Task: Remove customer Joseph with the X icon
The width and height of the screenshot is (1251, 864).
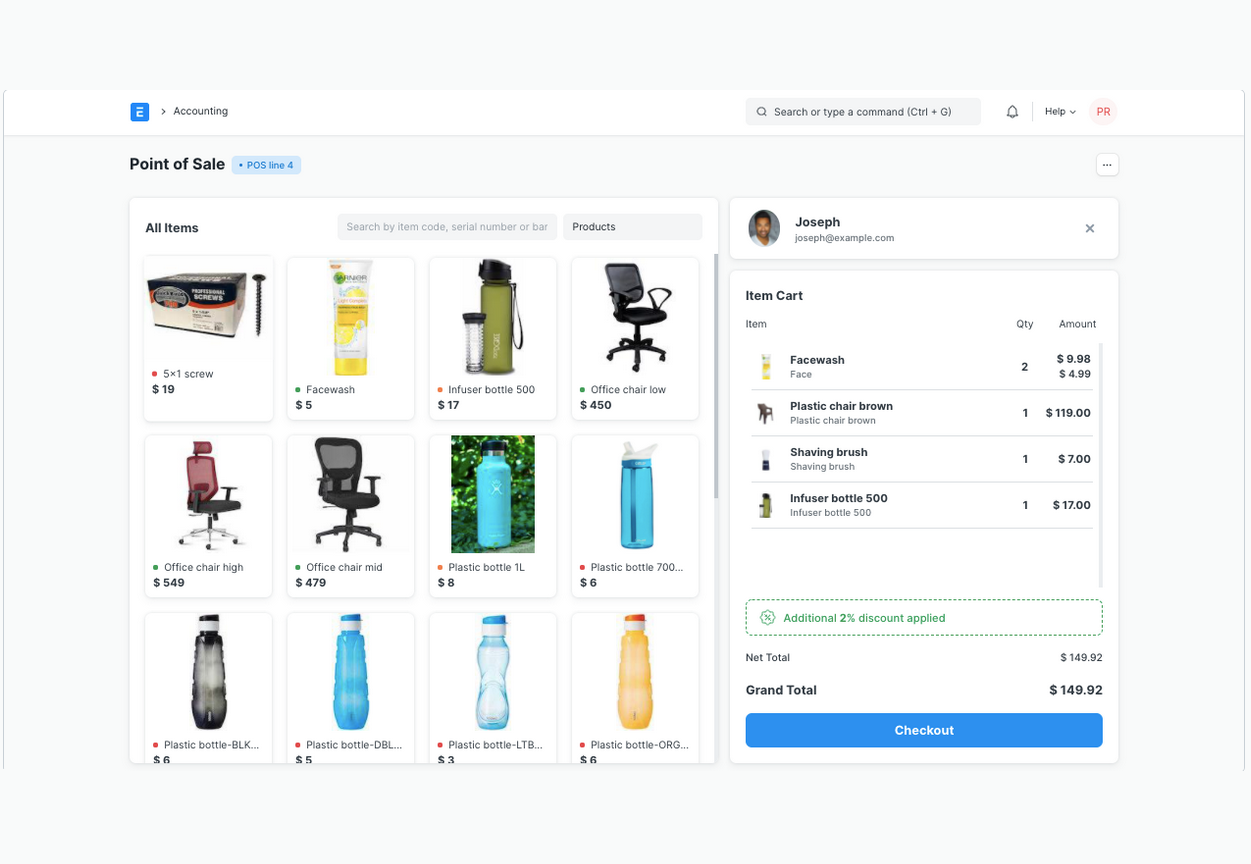Action: (x=1090, y=229)
